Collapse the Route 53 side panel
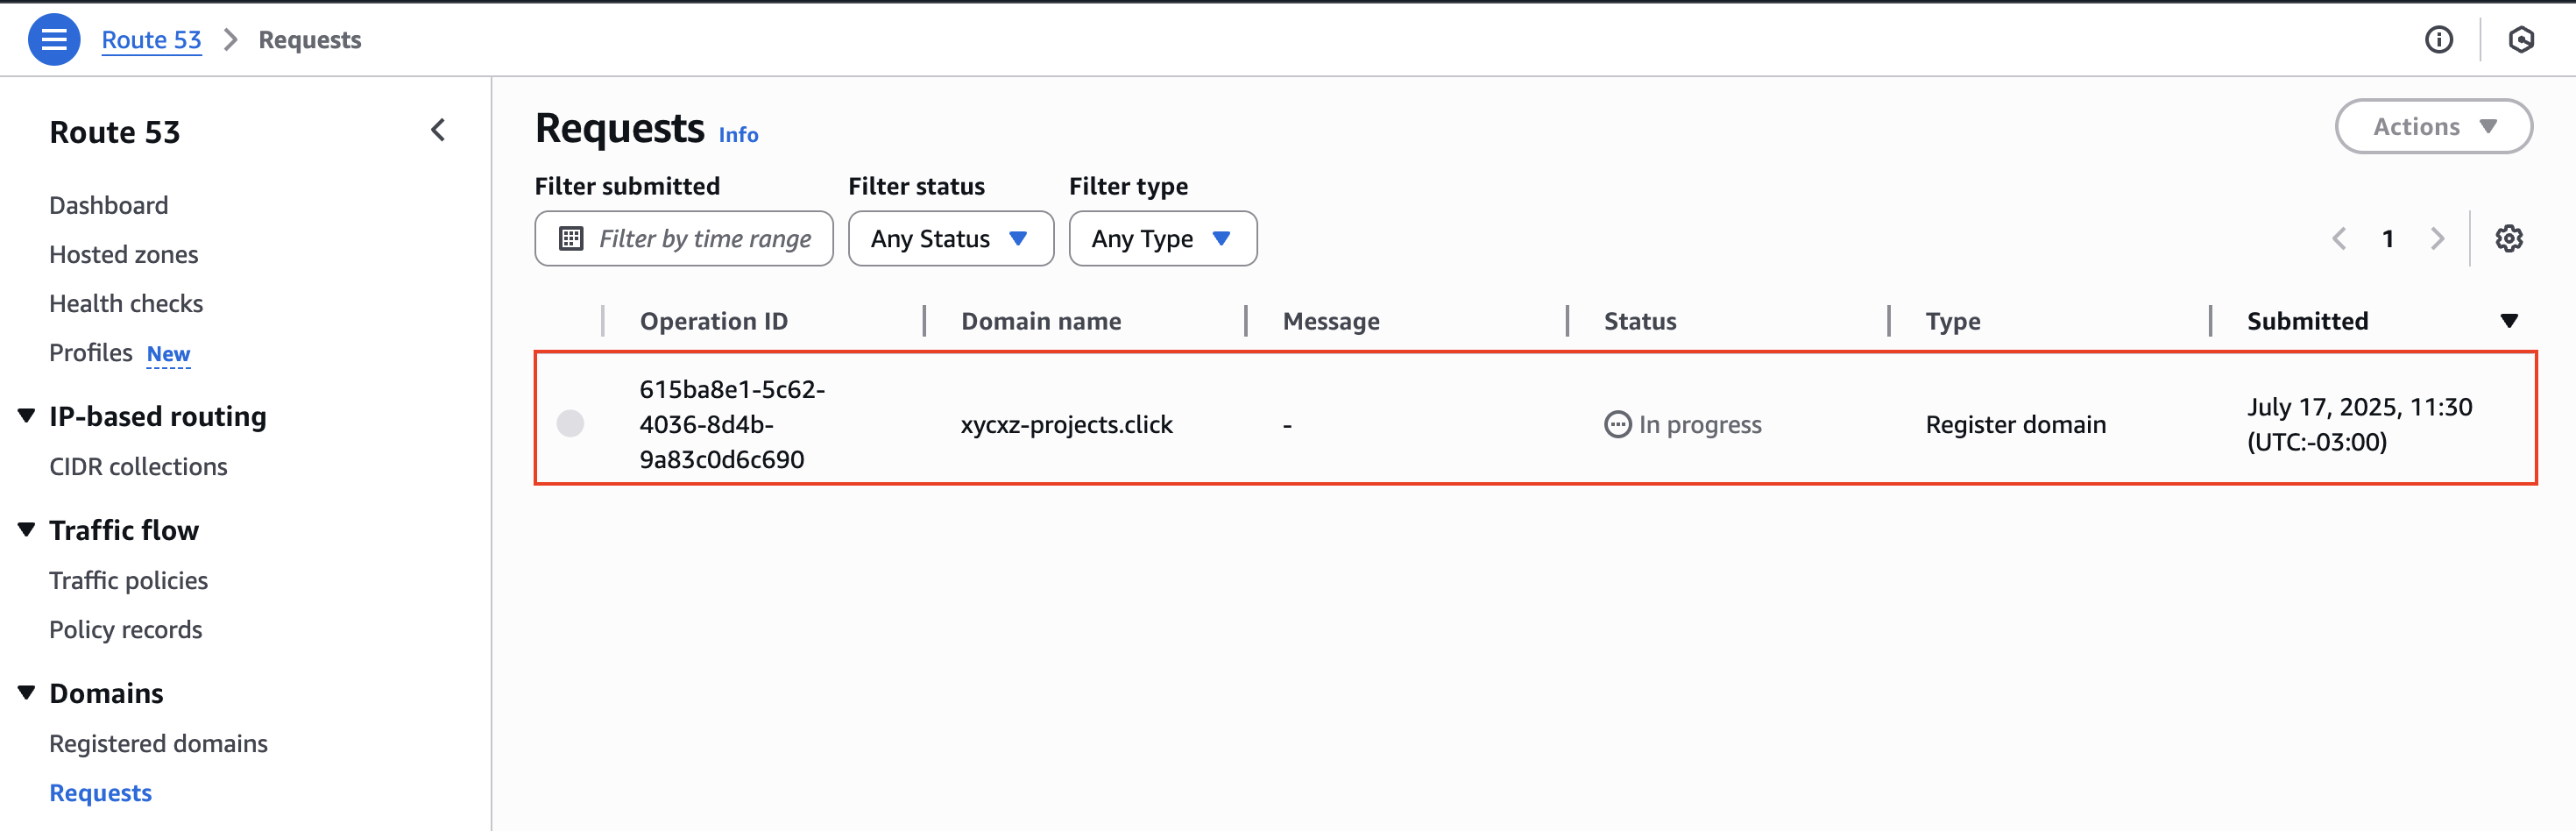 pos(437,129)
